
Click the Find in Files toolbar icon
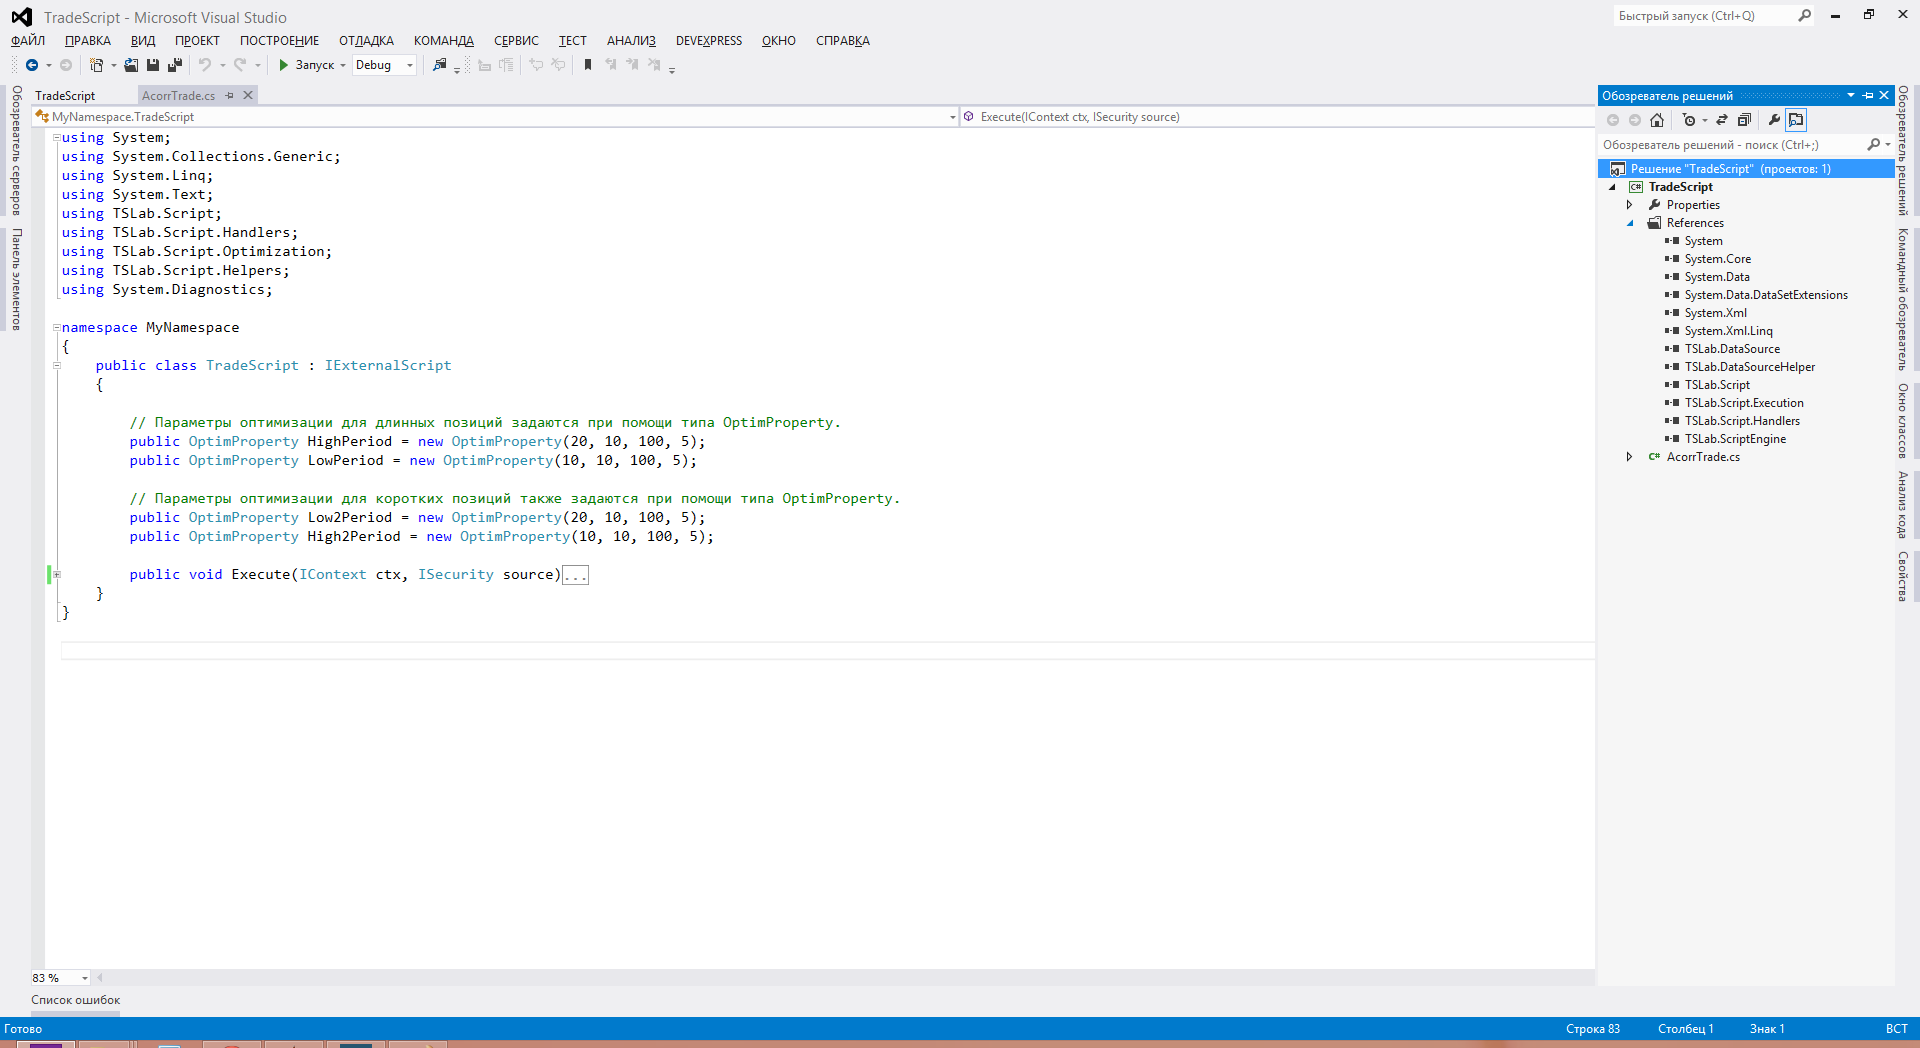(x=439, y=65)
